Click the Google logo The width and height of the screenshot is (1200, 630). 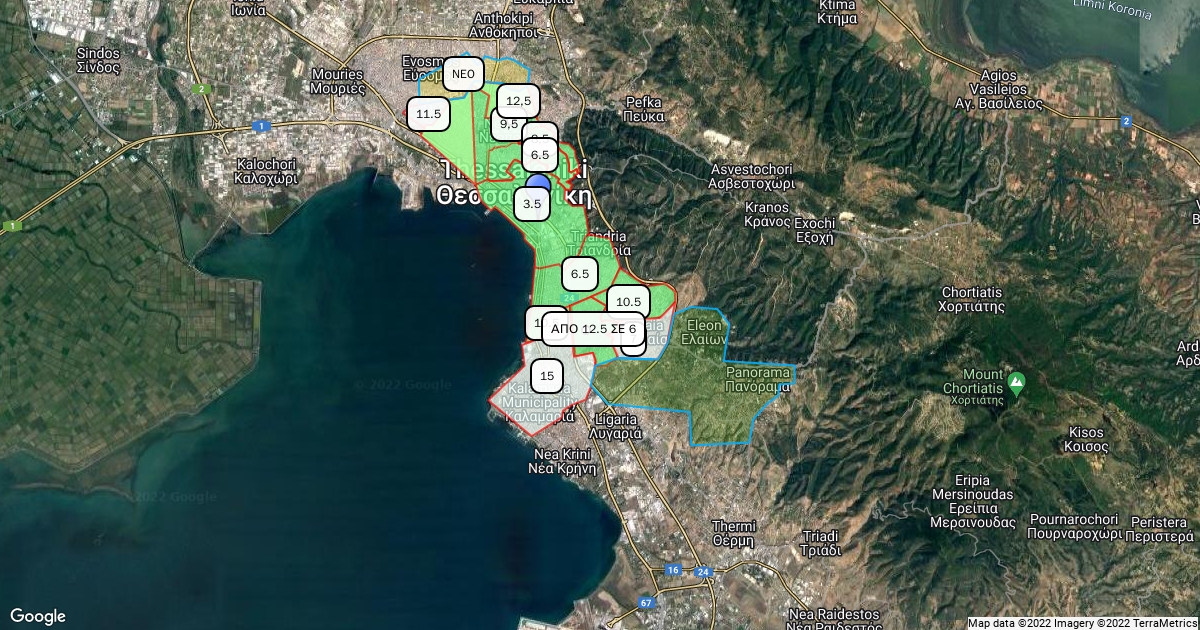pos(38,616)
